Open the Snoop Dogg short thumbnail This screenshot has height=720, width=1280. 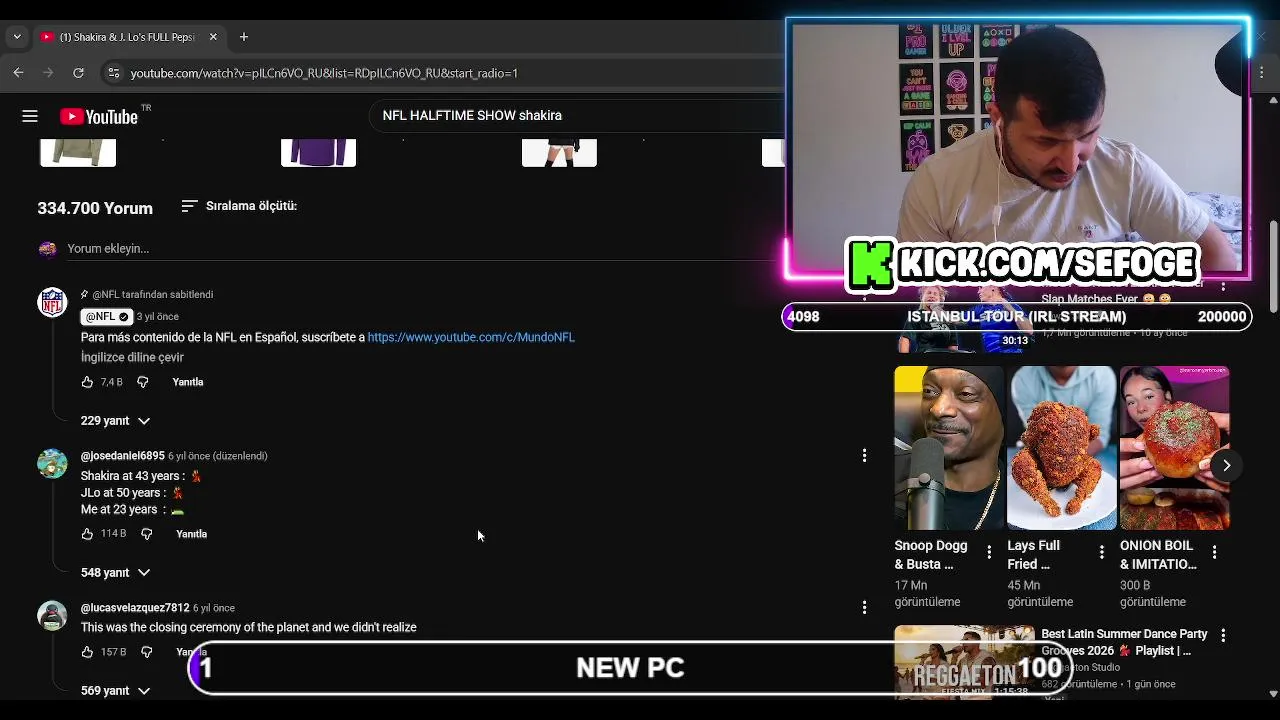(x=949, y=448)
